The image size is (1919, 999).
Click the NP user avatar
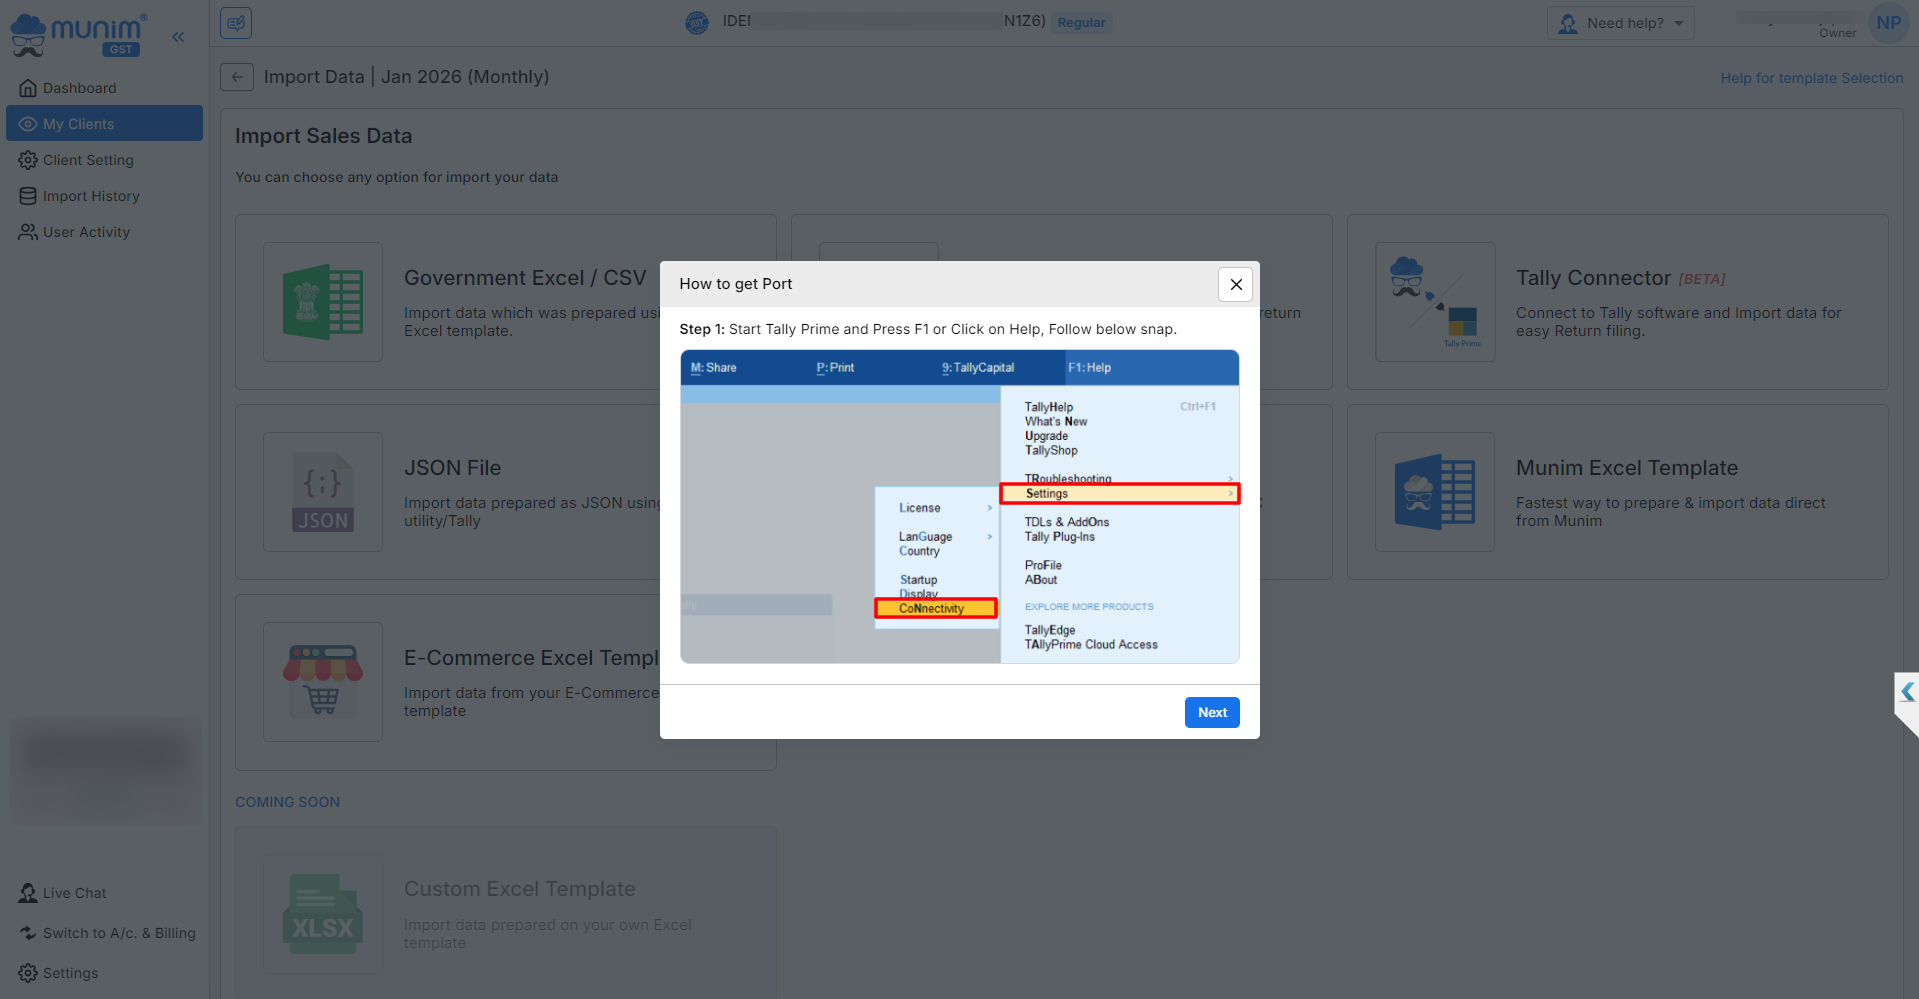[1888, 23]
